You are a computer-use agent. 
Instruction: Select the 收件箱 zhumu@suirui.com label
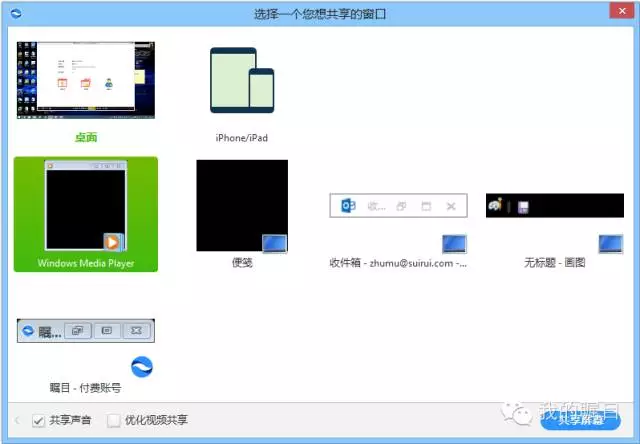pos(398,263)
